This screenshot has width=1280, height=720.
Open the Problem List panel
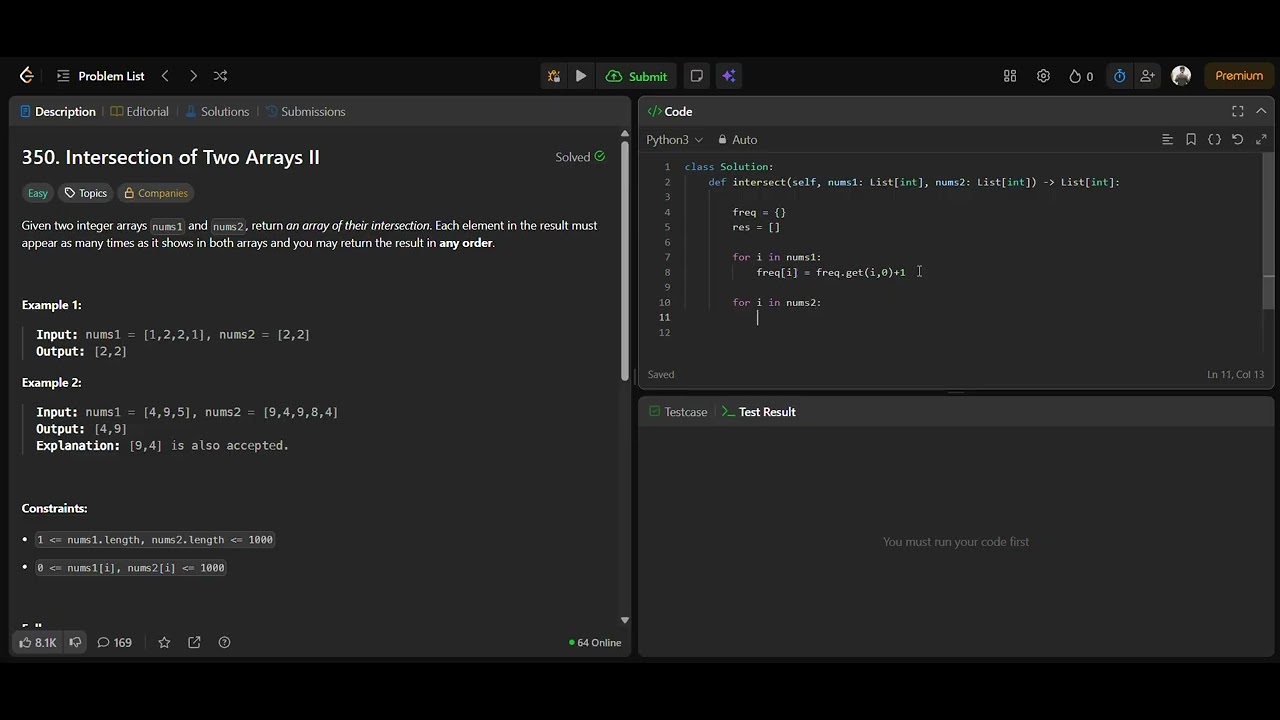pyautogui.click(x=101, y=76)
